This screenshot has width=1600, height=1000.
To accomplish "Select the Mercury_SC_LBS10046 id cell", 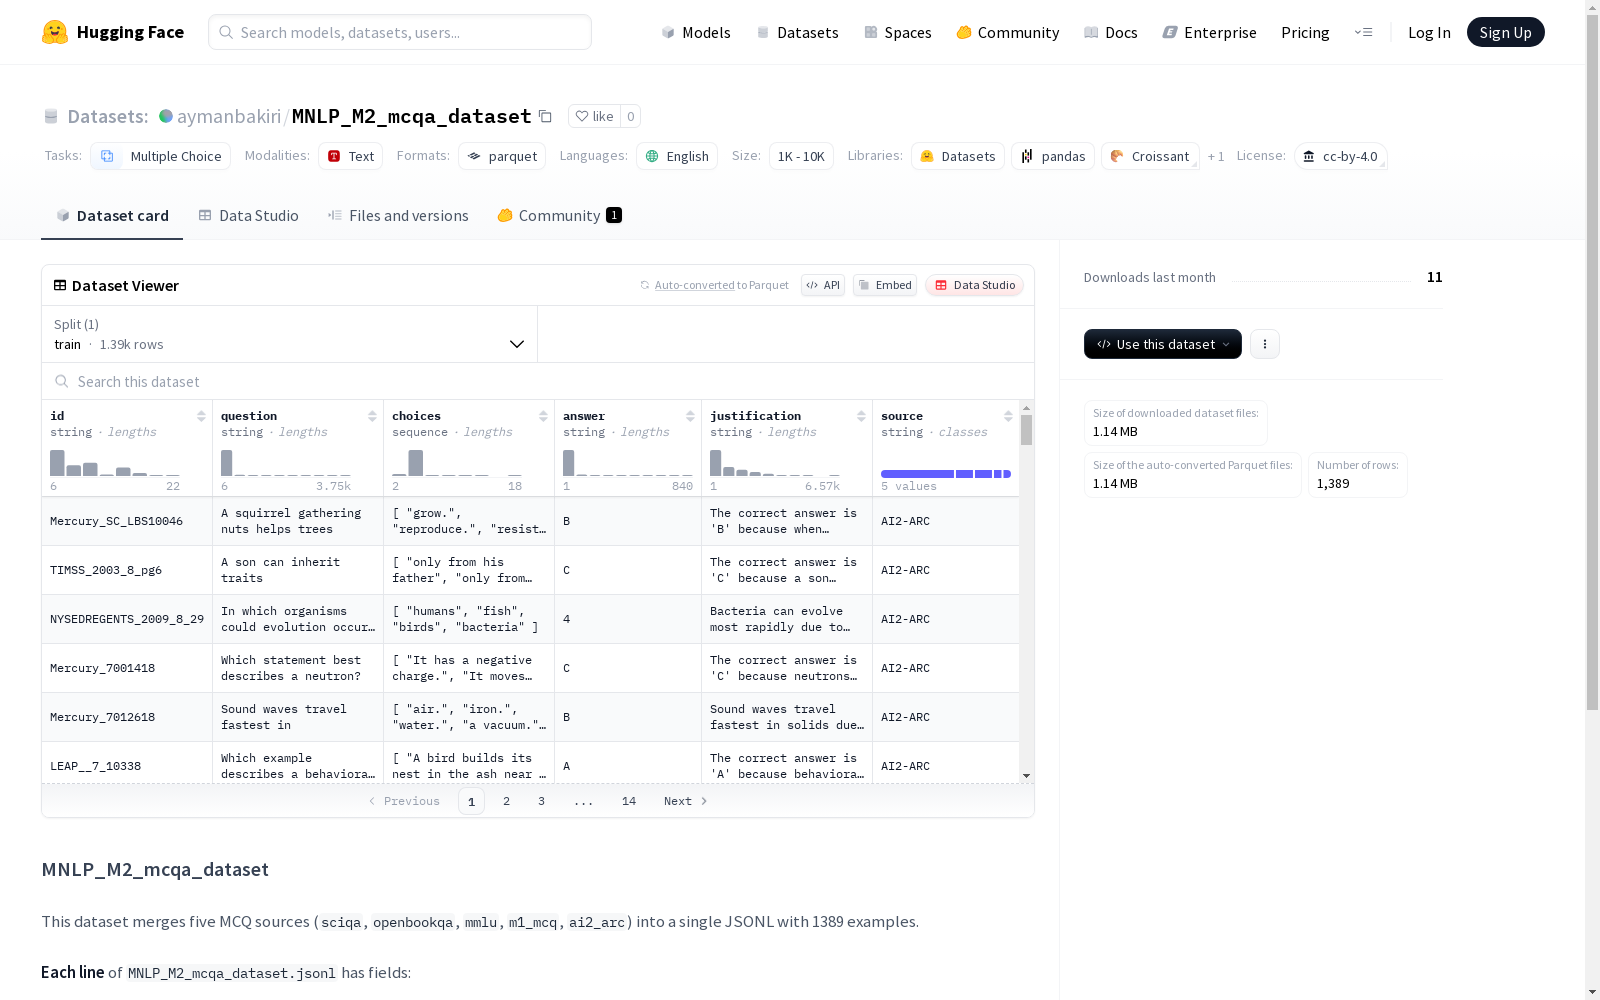I will coord(127,521).
